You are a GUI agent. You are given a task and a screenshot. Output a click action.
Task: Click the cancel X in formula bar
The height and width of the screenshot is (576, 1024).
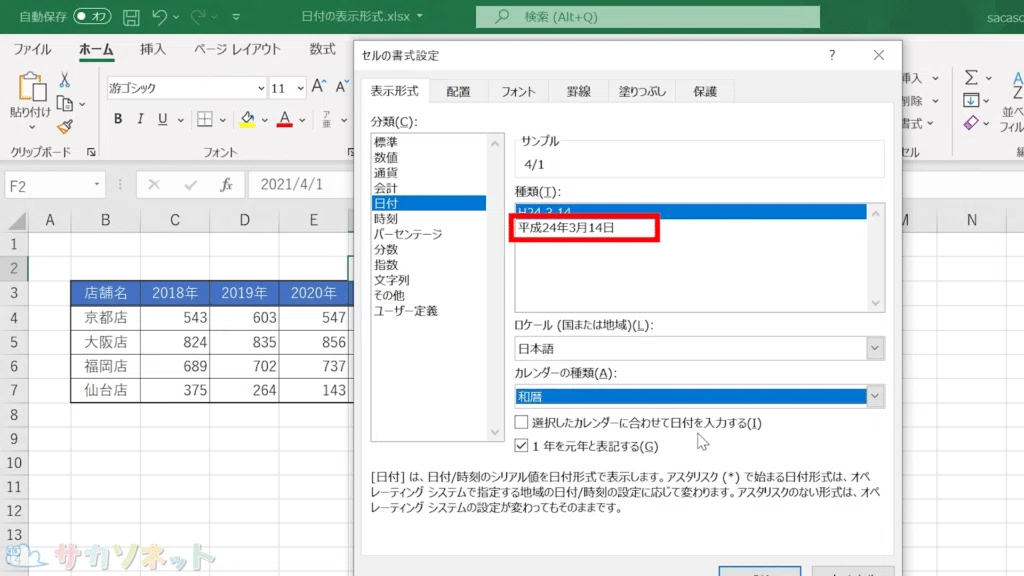tap(154, 185)
